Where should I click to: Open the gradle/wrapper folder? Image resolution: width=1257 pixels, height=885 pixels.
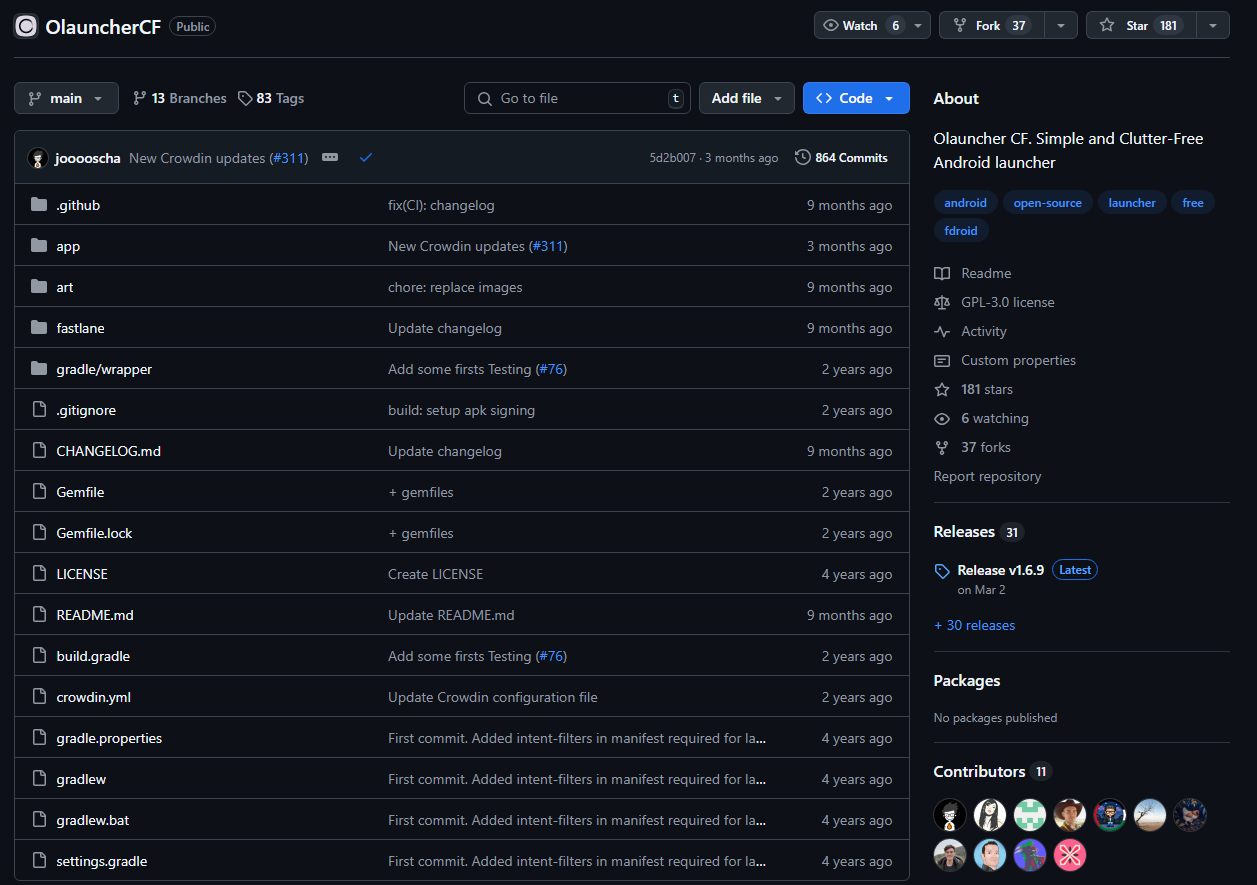click(104, 369)
